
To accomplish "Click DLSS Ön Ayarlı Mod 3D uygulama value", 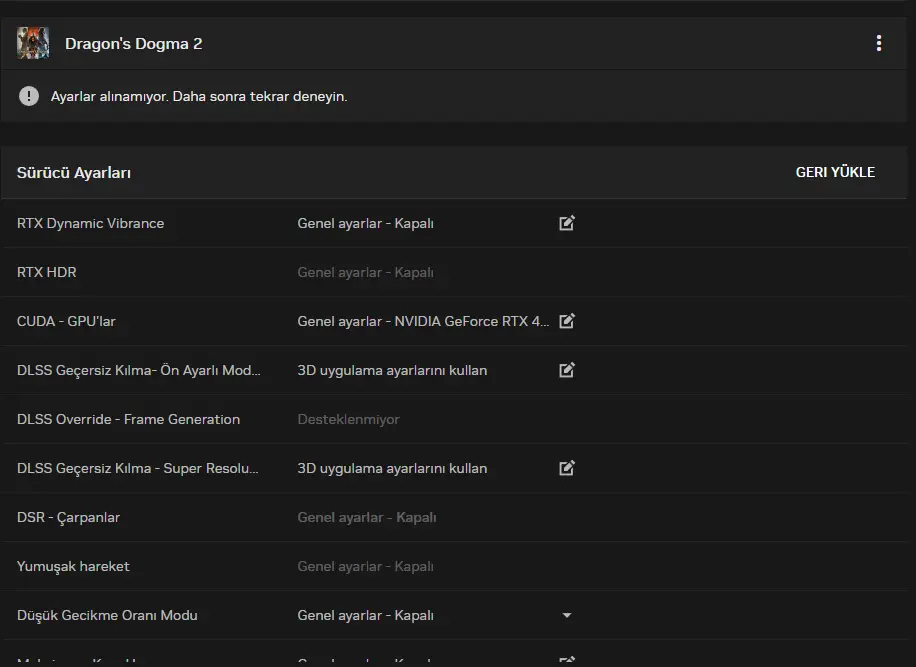I will click(392, 370).
